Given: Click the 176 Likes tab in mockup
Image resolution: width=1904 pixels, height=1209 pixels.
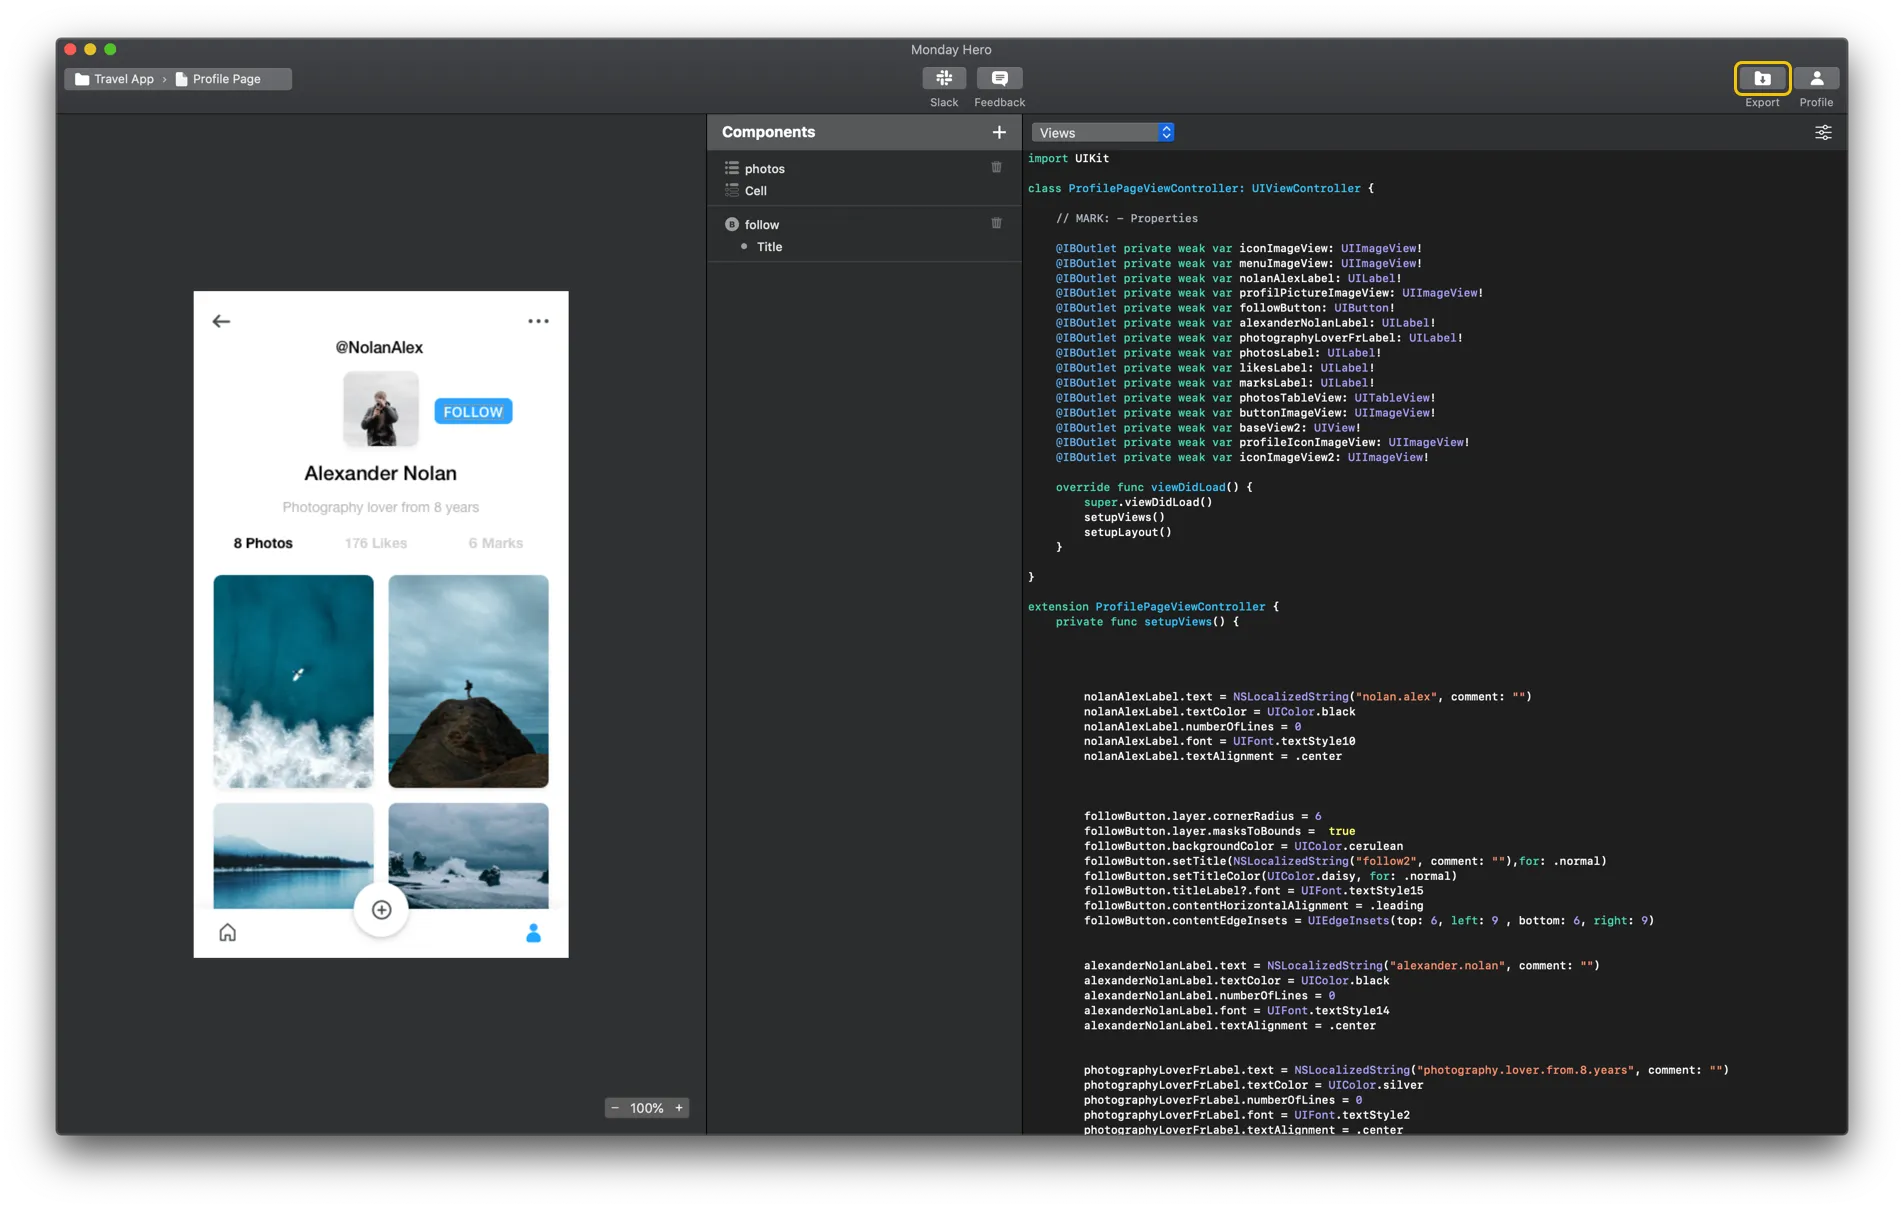Looking at the screenshot, I should (376, 543).
